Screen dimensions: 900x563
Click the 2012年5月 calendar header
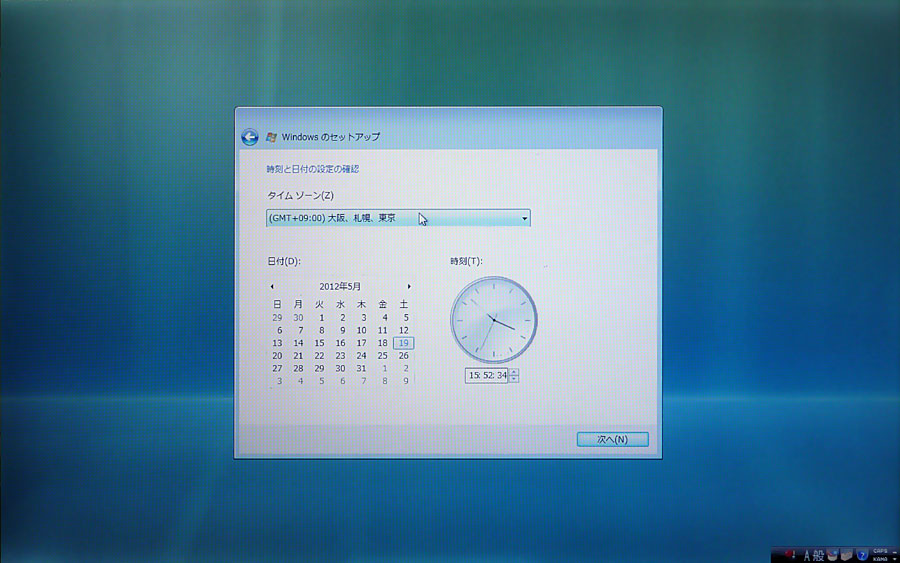click(x=340, y=286)
